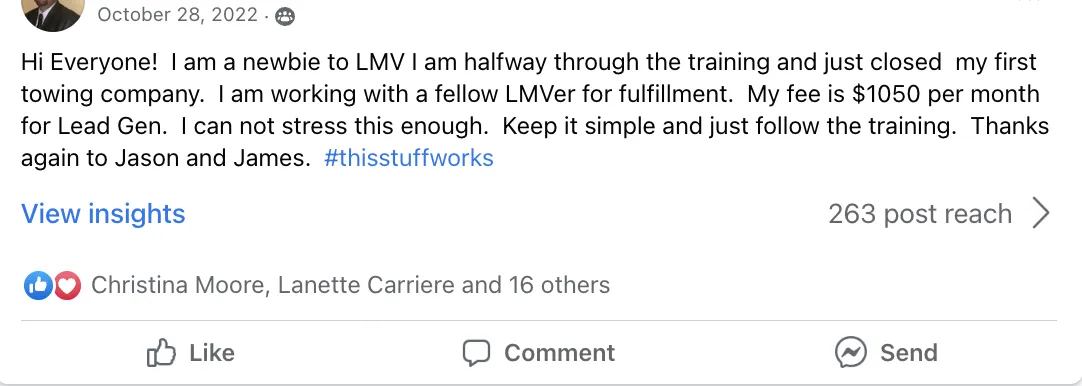Viewport: 1082px width, 386px height.
Task: Open Christina Moore's name in reactions
Action: (178, 285)
